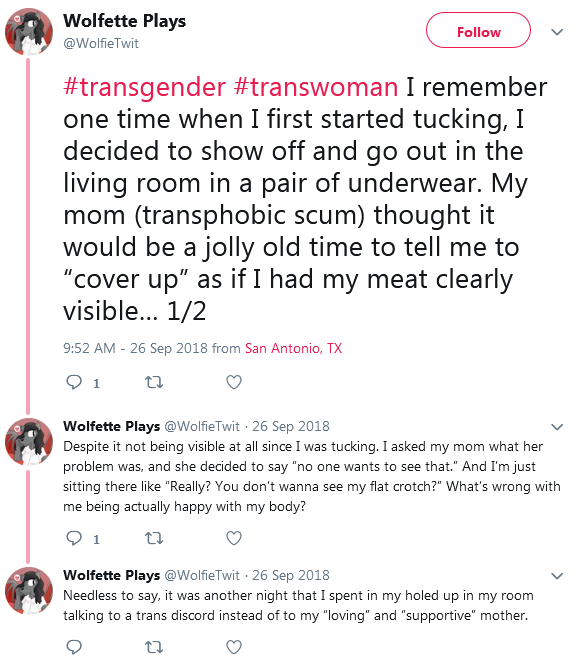Like the trans discord tweet

[234, 646]
